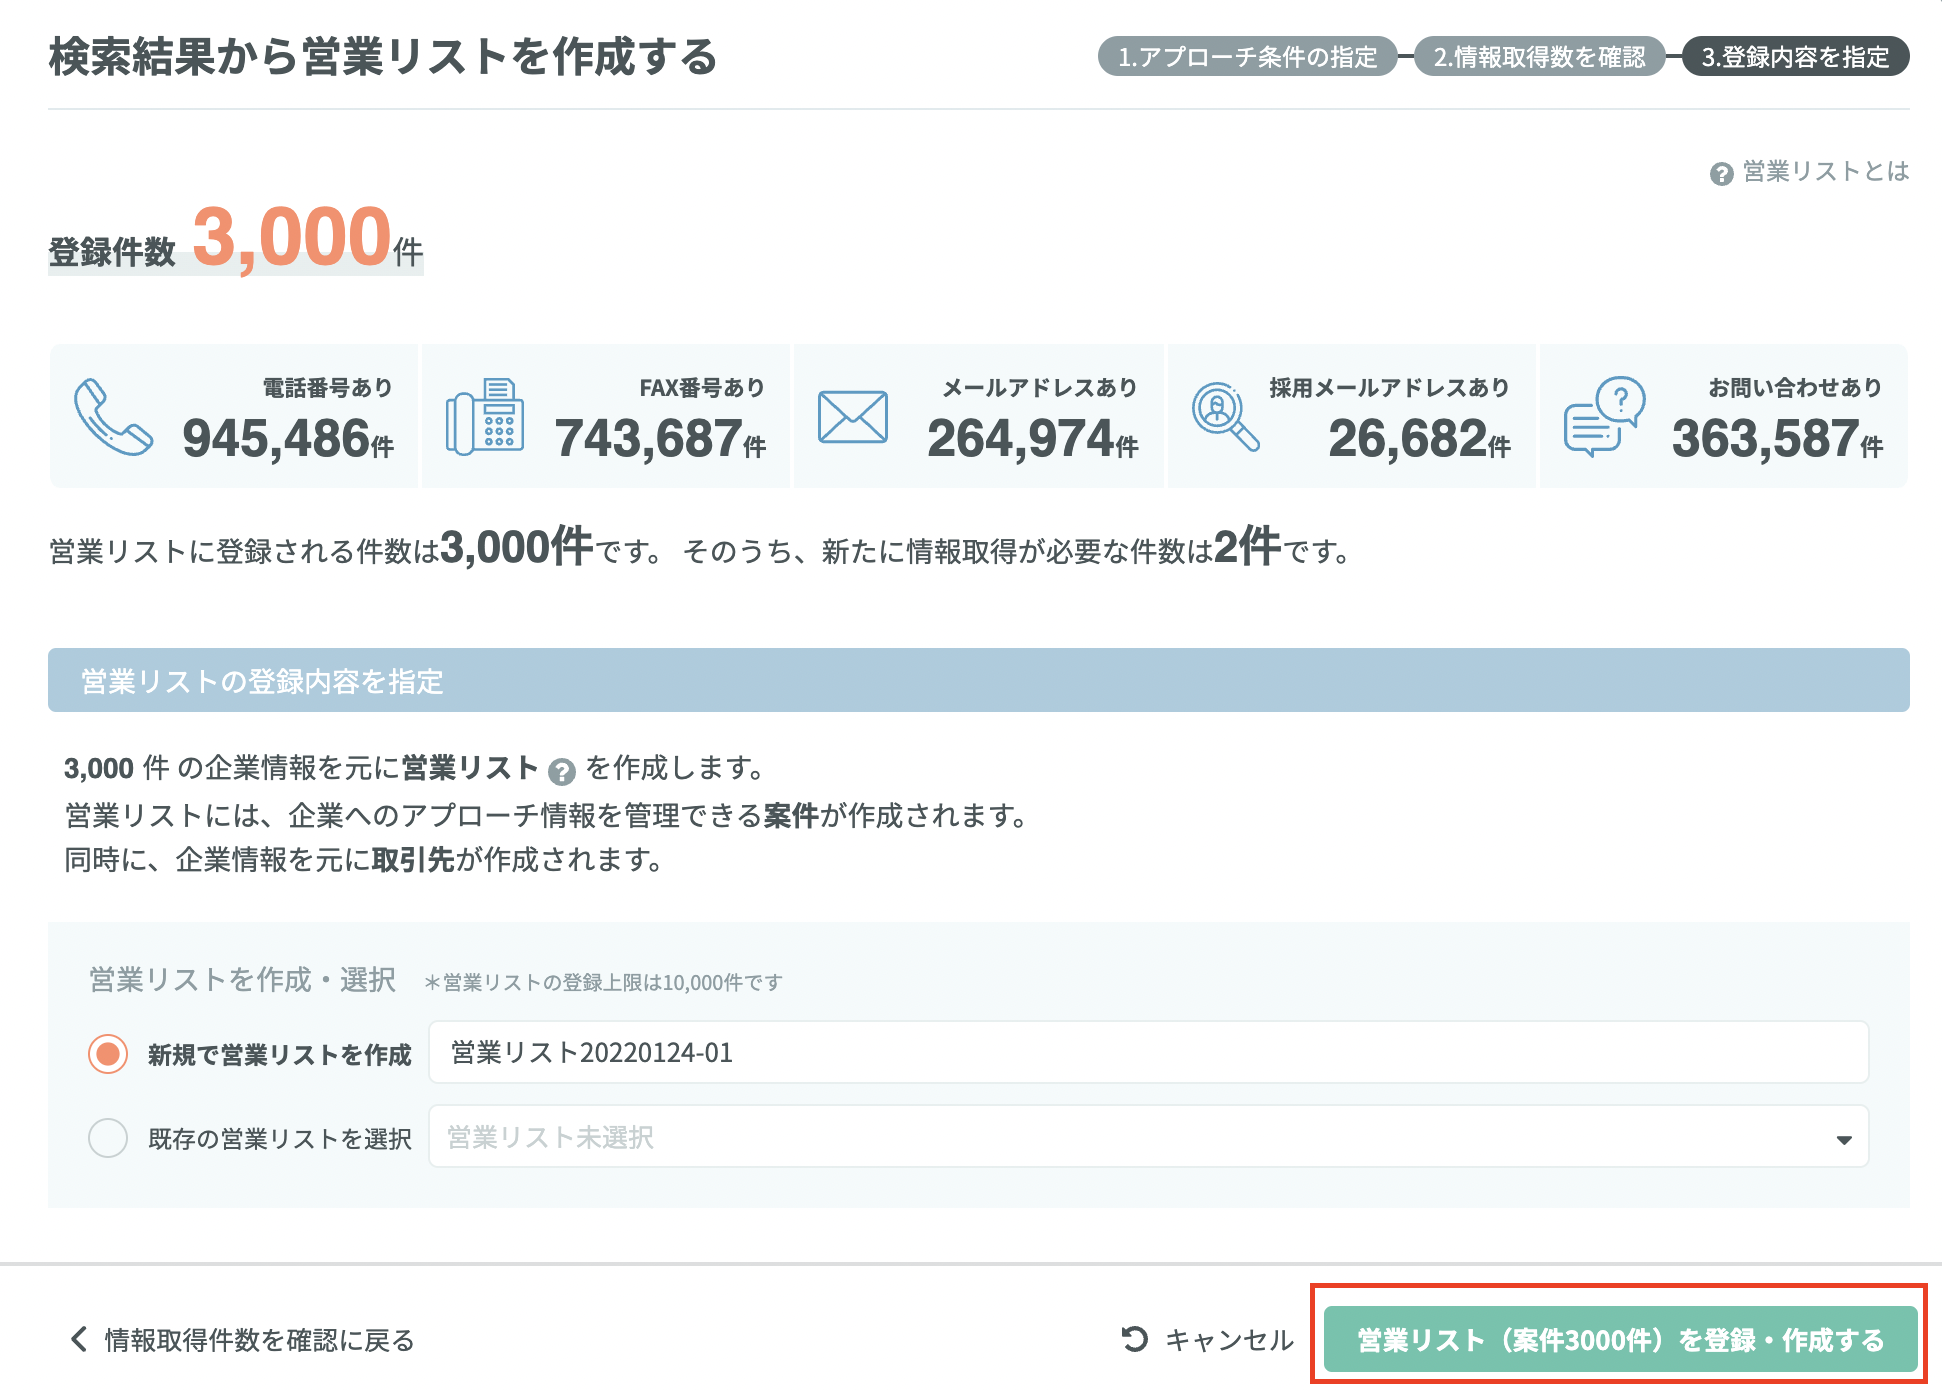Click the 登録上限は10,000件です note

pos(603,982)
